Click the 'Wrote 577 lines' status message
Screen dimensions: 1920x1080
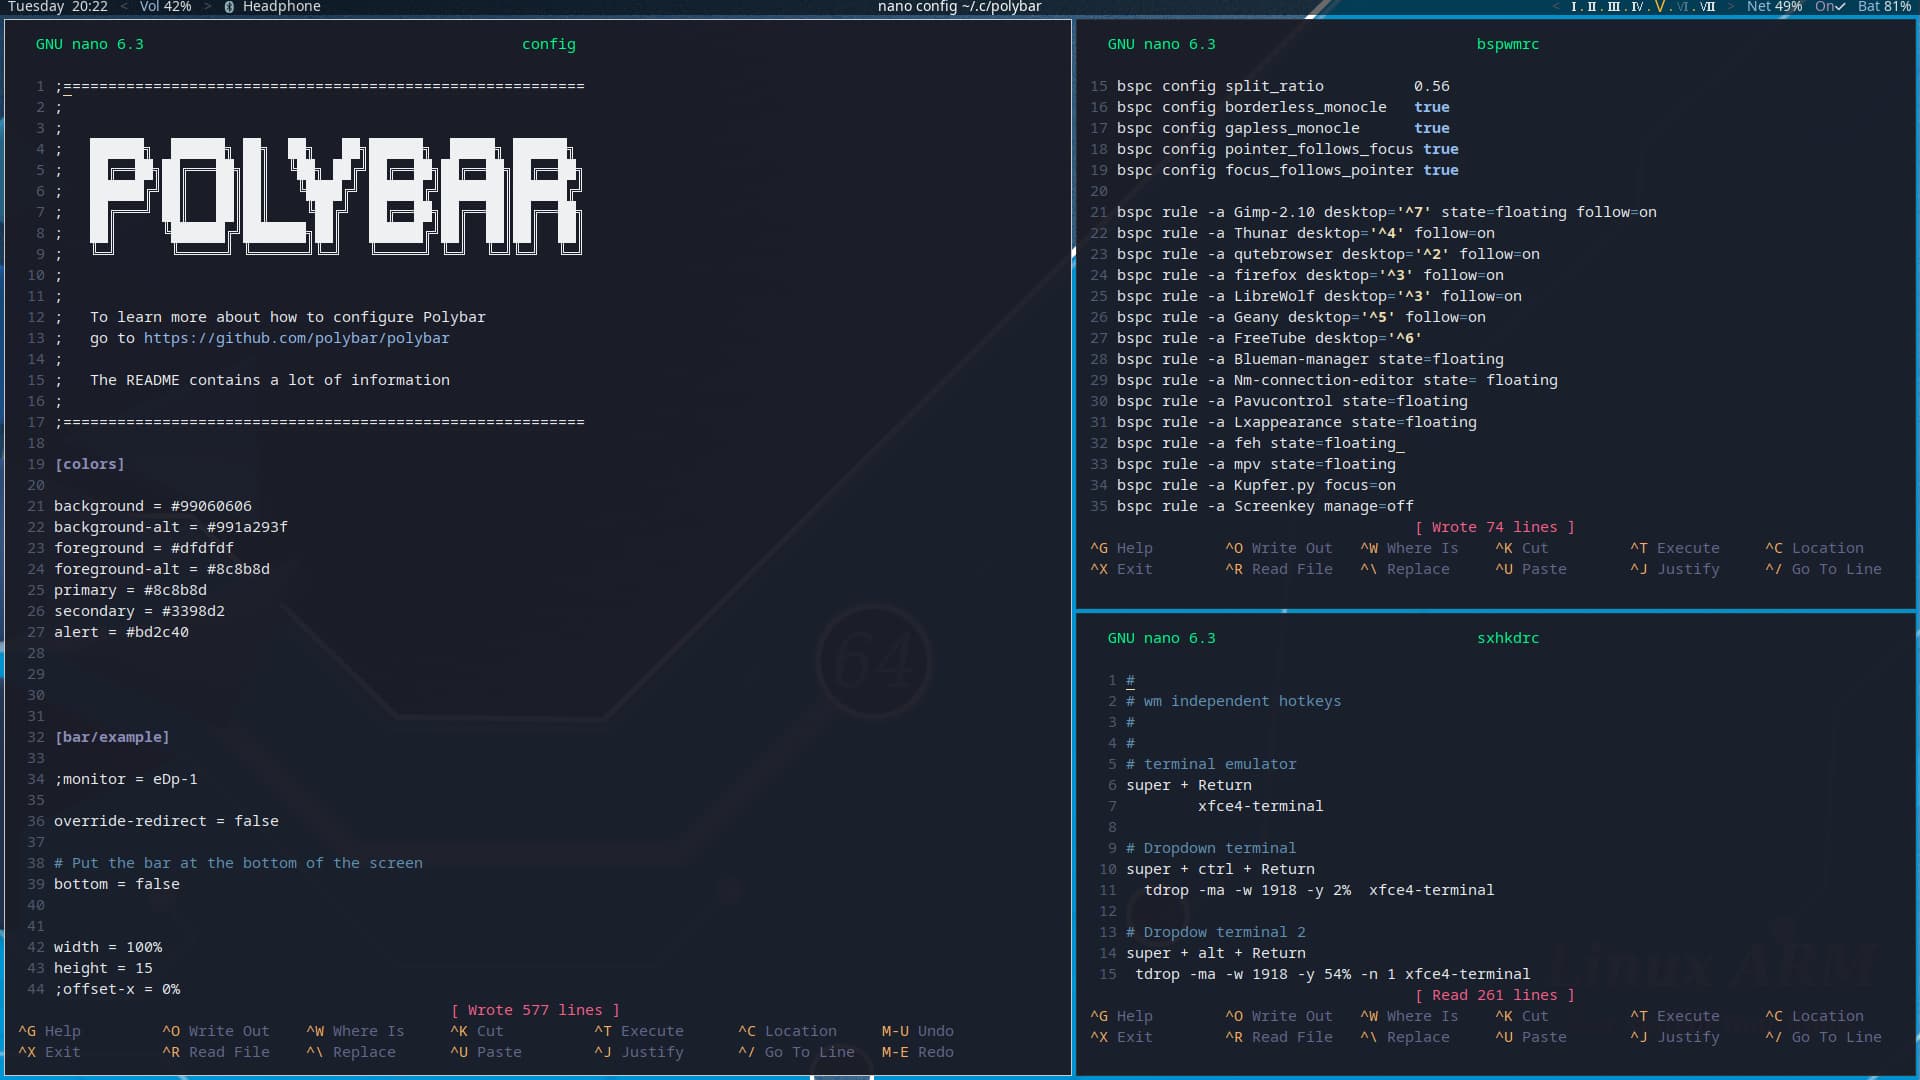pos(535,1010)
